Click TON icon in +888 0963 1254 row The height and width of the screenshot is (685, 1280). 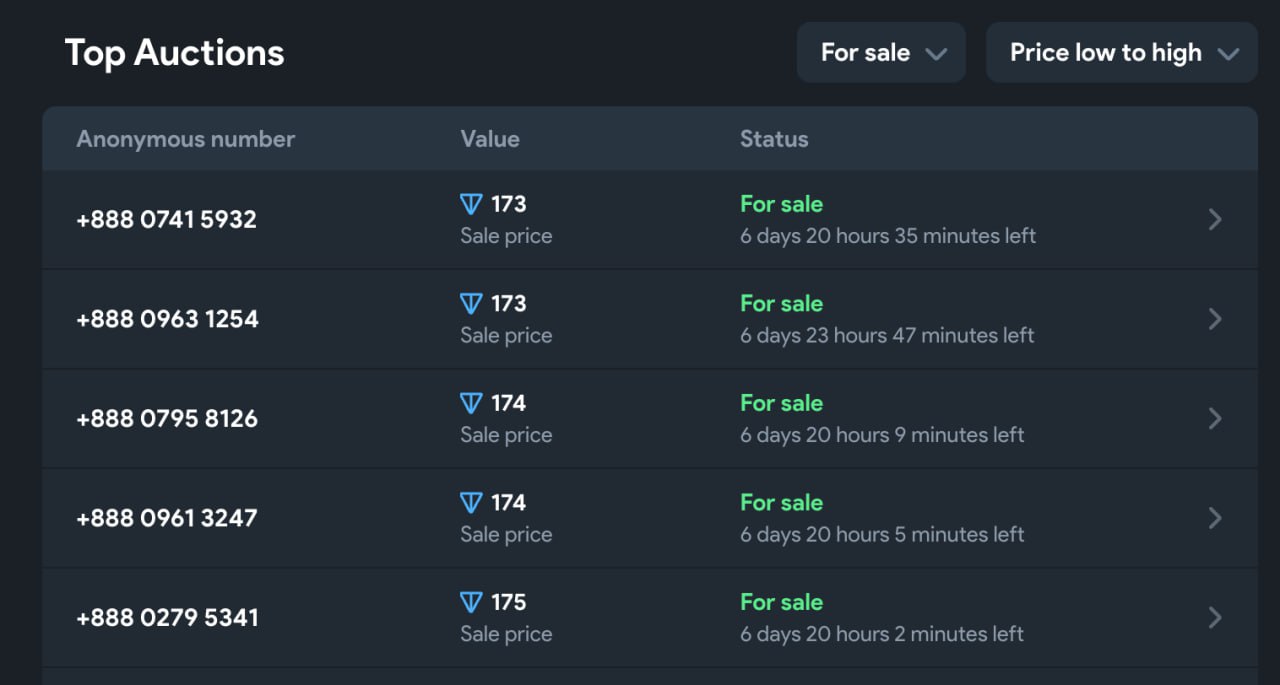(471, 303)
